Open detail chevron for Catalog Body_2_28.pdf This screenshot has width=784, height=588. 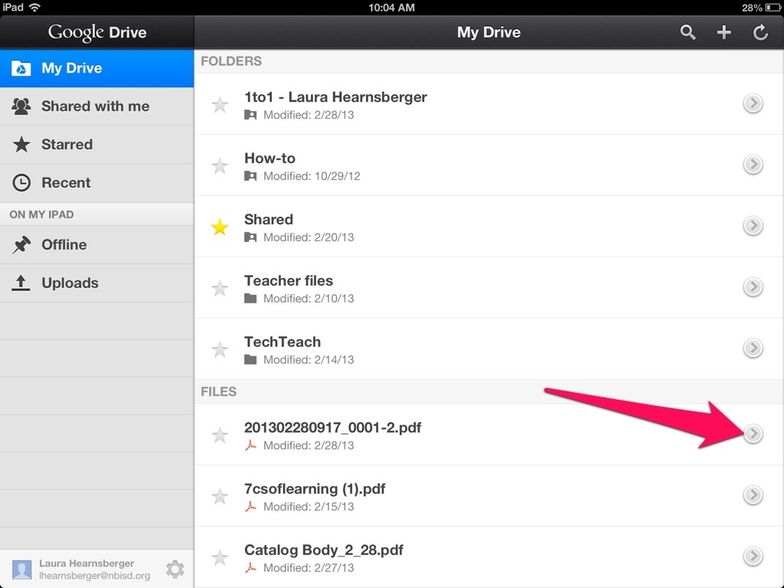(753, 556)
